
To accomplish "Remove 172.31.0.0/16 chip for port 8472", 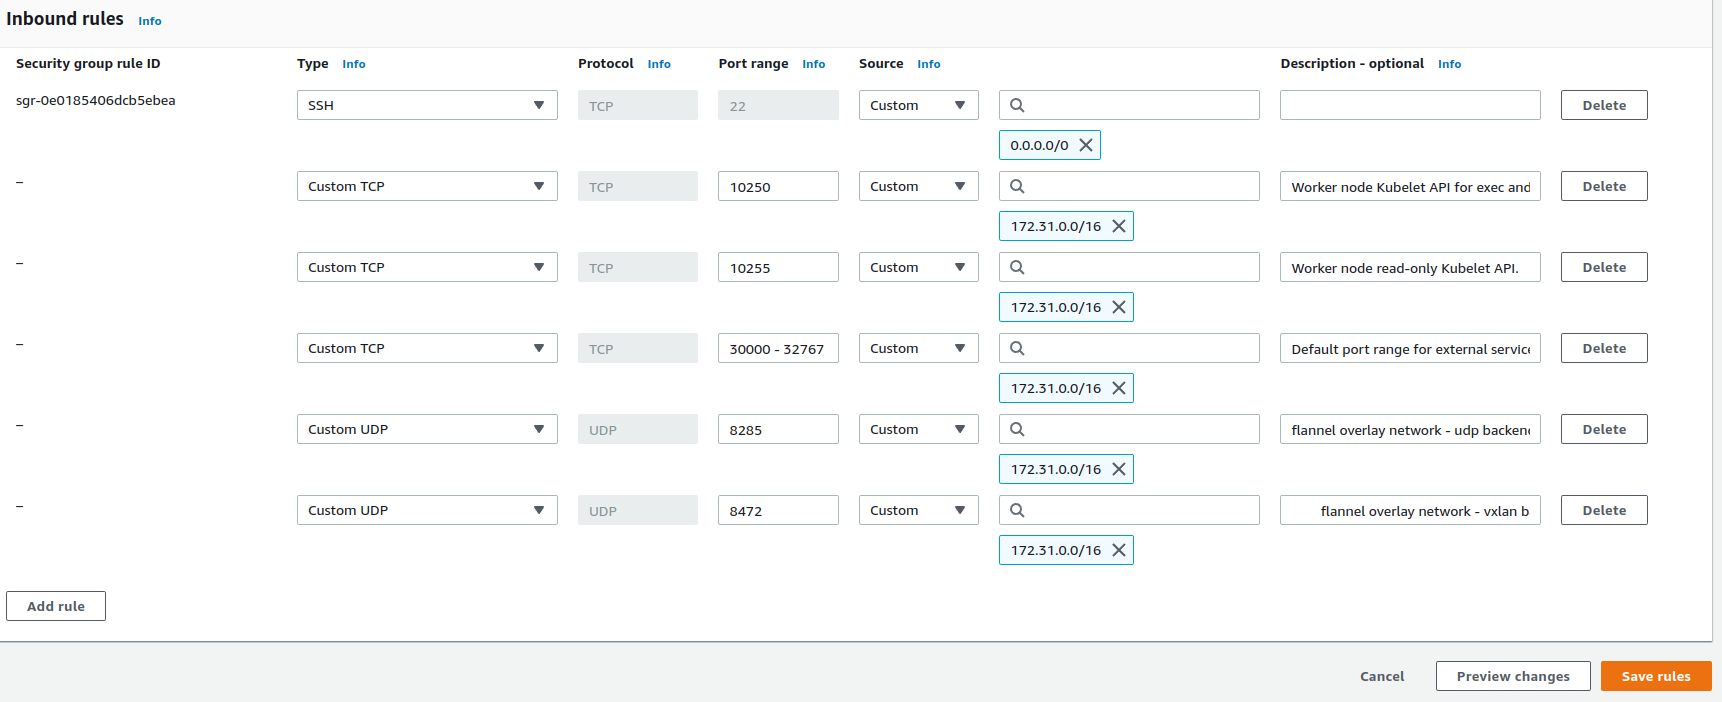I will pyautogui.click(x=1118, y=550).
